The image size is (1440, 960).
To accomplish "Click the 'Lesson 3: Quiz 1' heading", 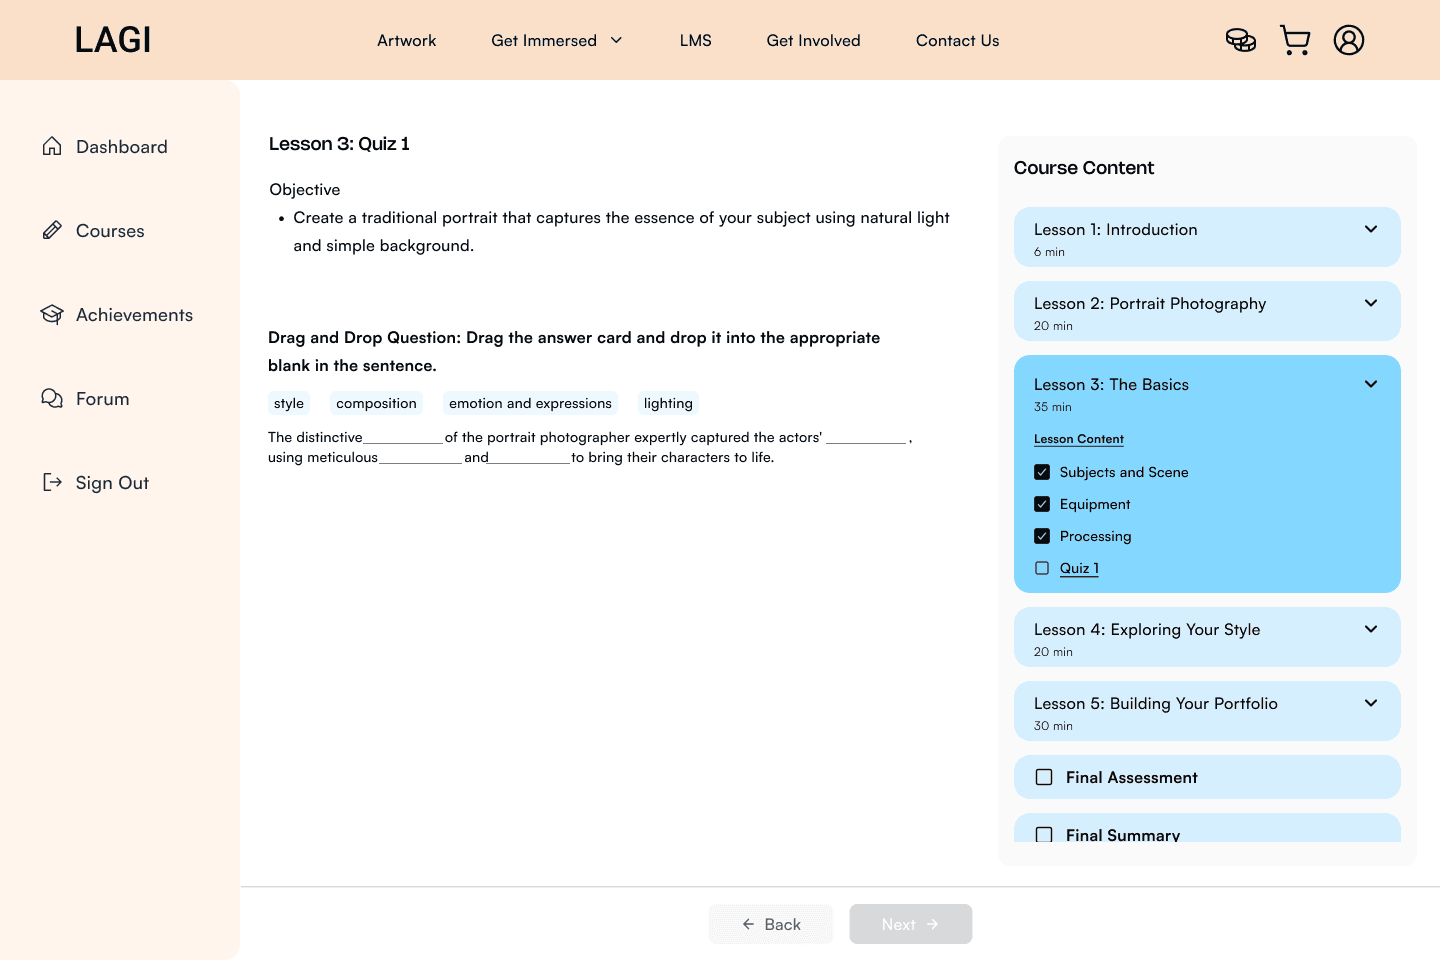I will click(339, 144).
